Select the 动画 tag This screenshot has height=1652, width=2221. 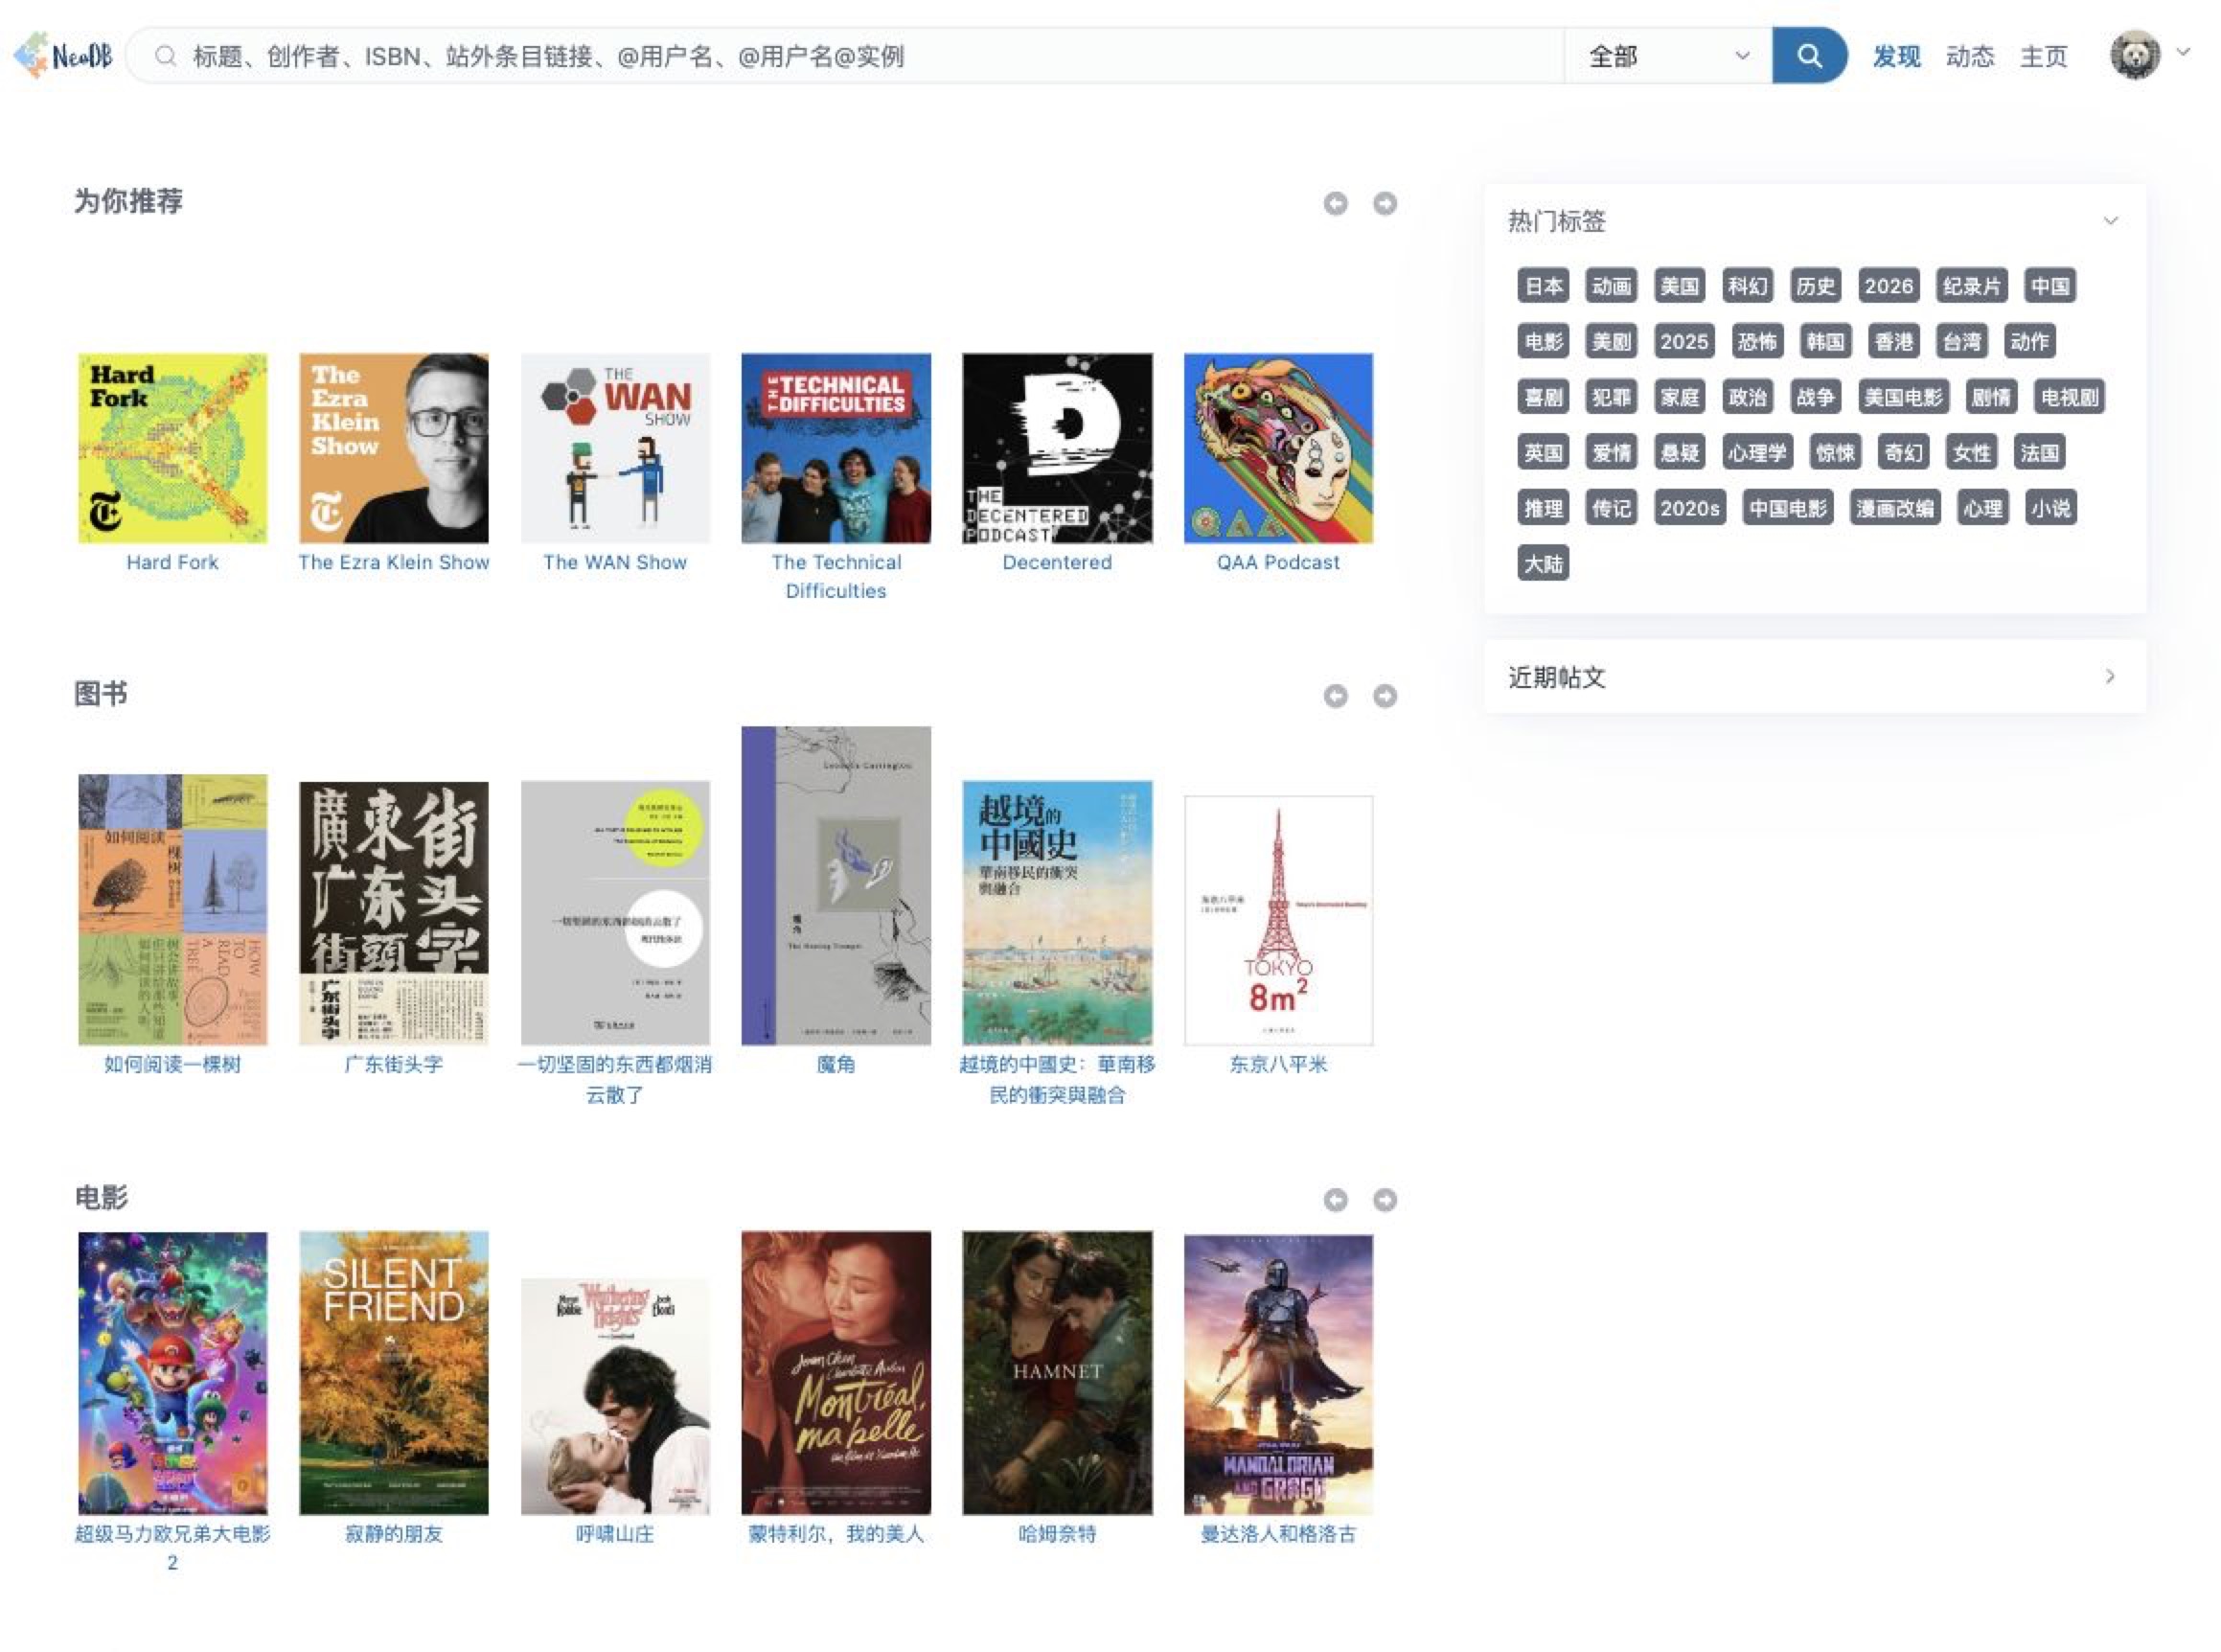coord(1611,286)
